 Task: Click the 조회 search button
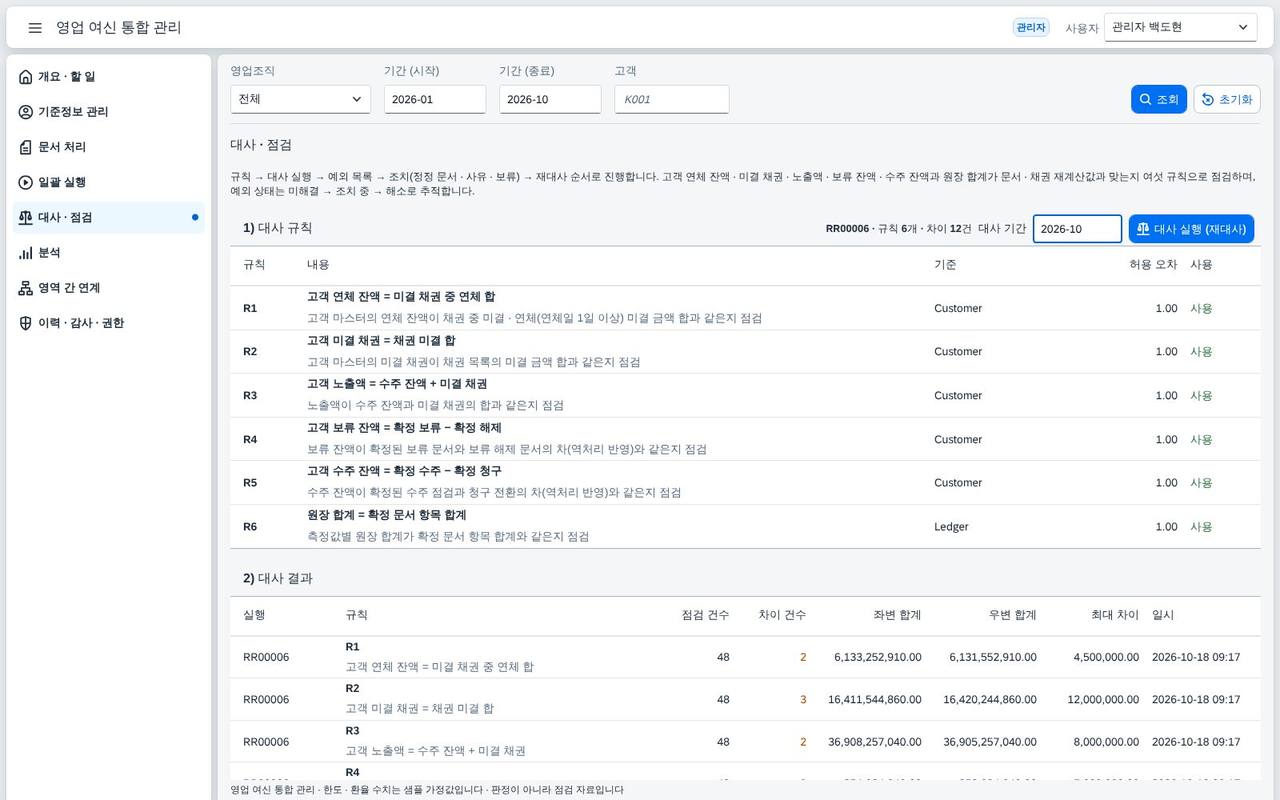click(1159, 99)
